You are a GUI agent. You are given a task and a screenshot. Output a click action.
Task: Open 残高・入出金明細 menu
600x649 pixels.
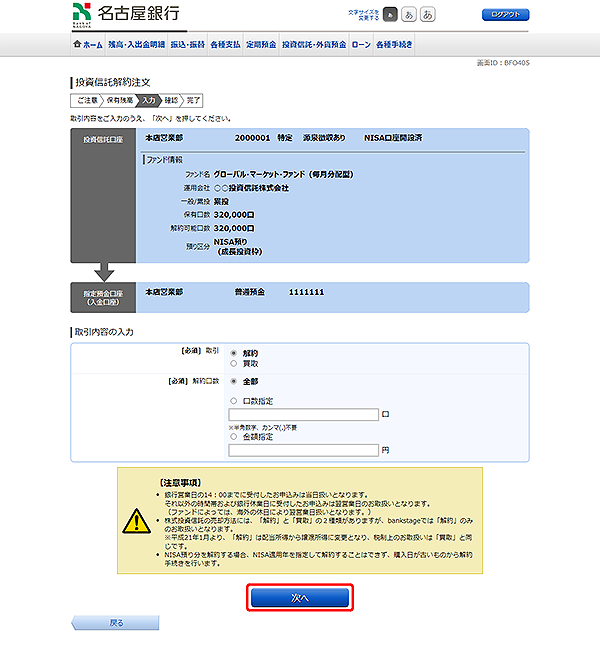tap(136, 44)
